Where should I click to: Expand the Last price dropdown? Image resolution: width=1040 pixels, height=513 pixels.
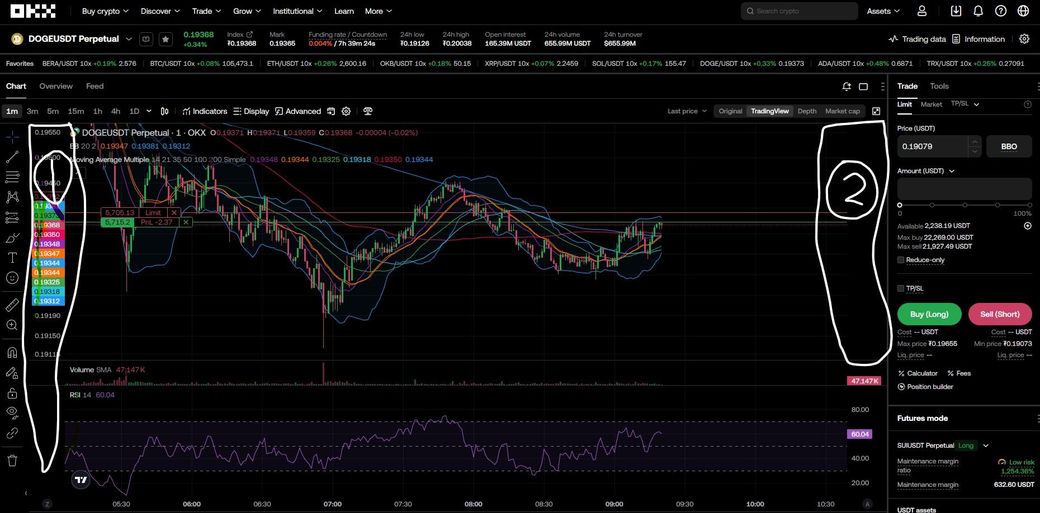(x=686, y=111)
